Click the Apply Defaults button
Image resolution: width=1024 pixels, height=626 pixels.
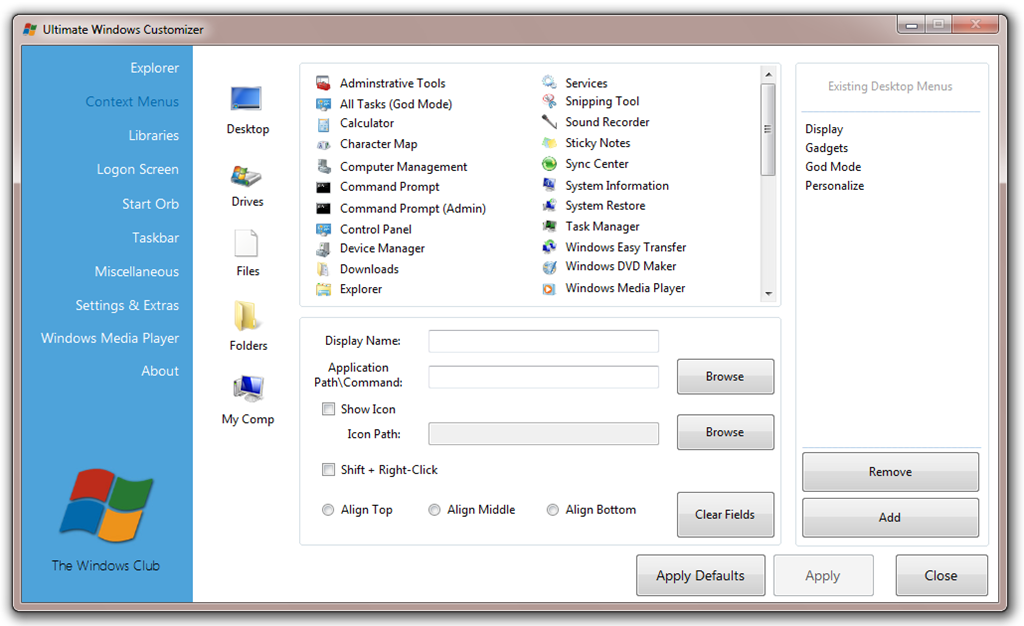[700, 576]
